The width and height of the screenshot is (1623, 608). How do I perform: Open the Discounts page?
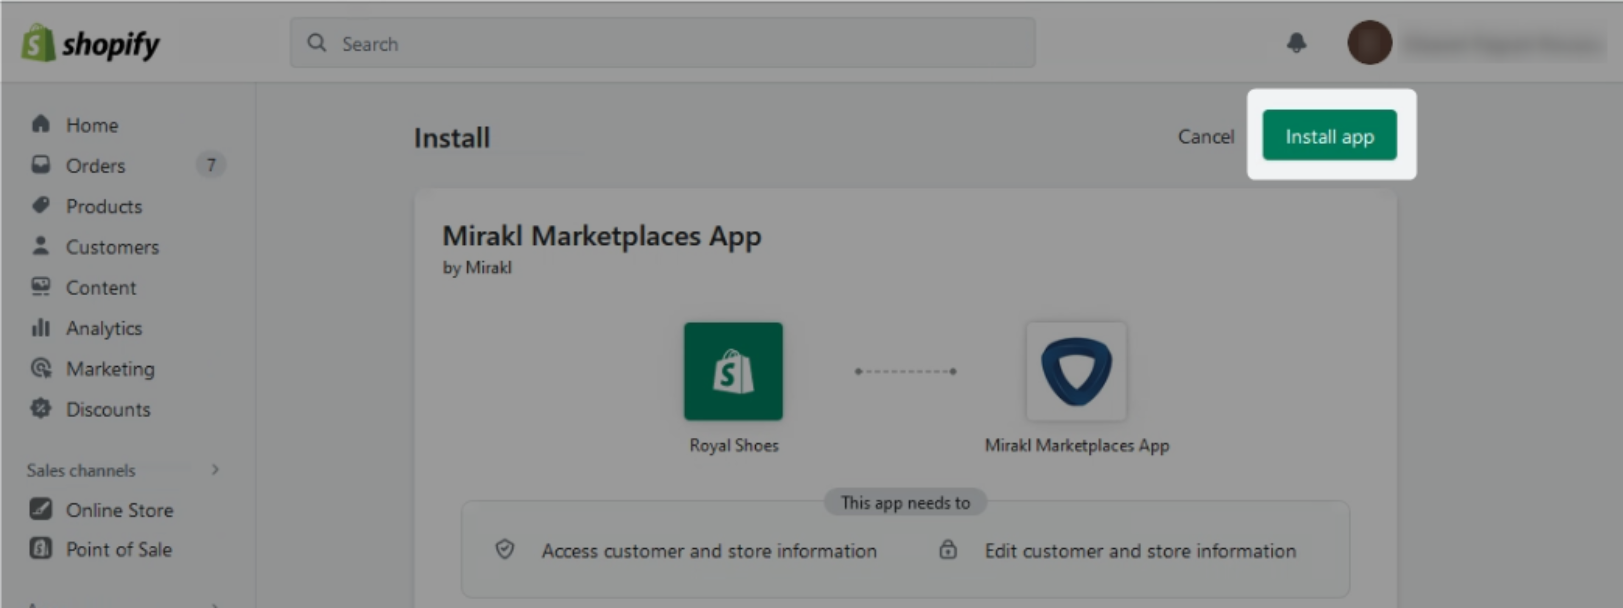[108, 409]
